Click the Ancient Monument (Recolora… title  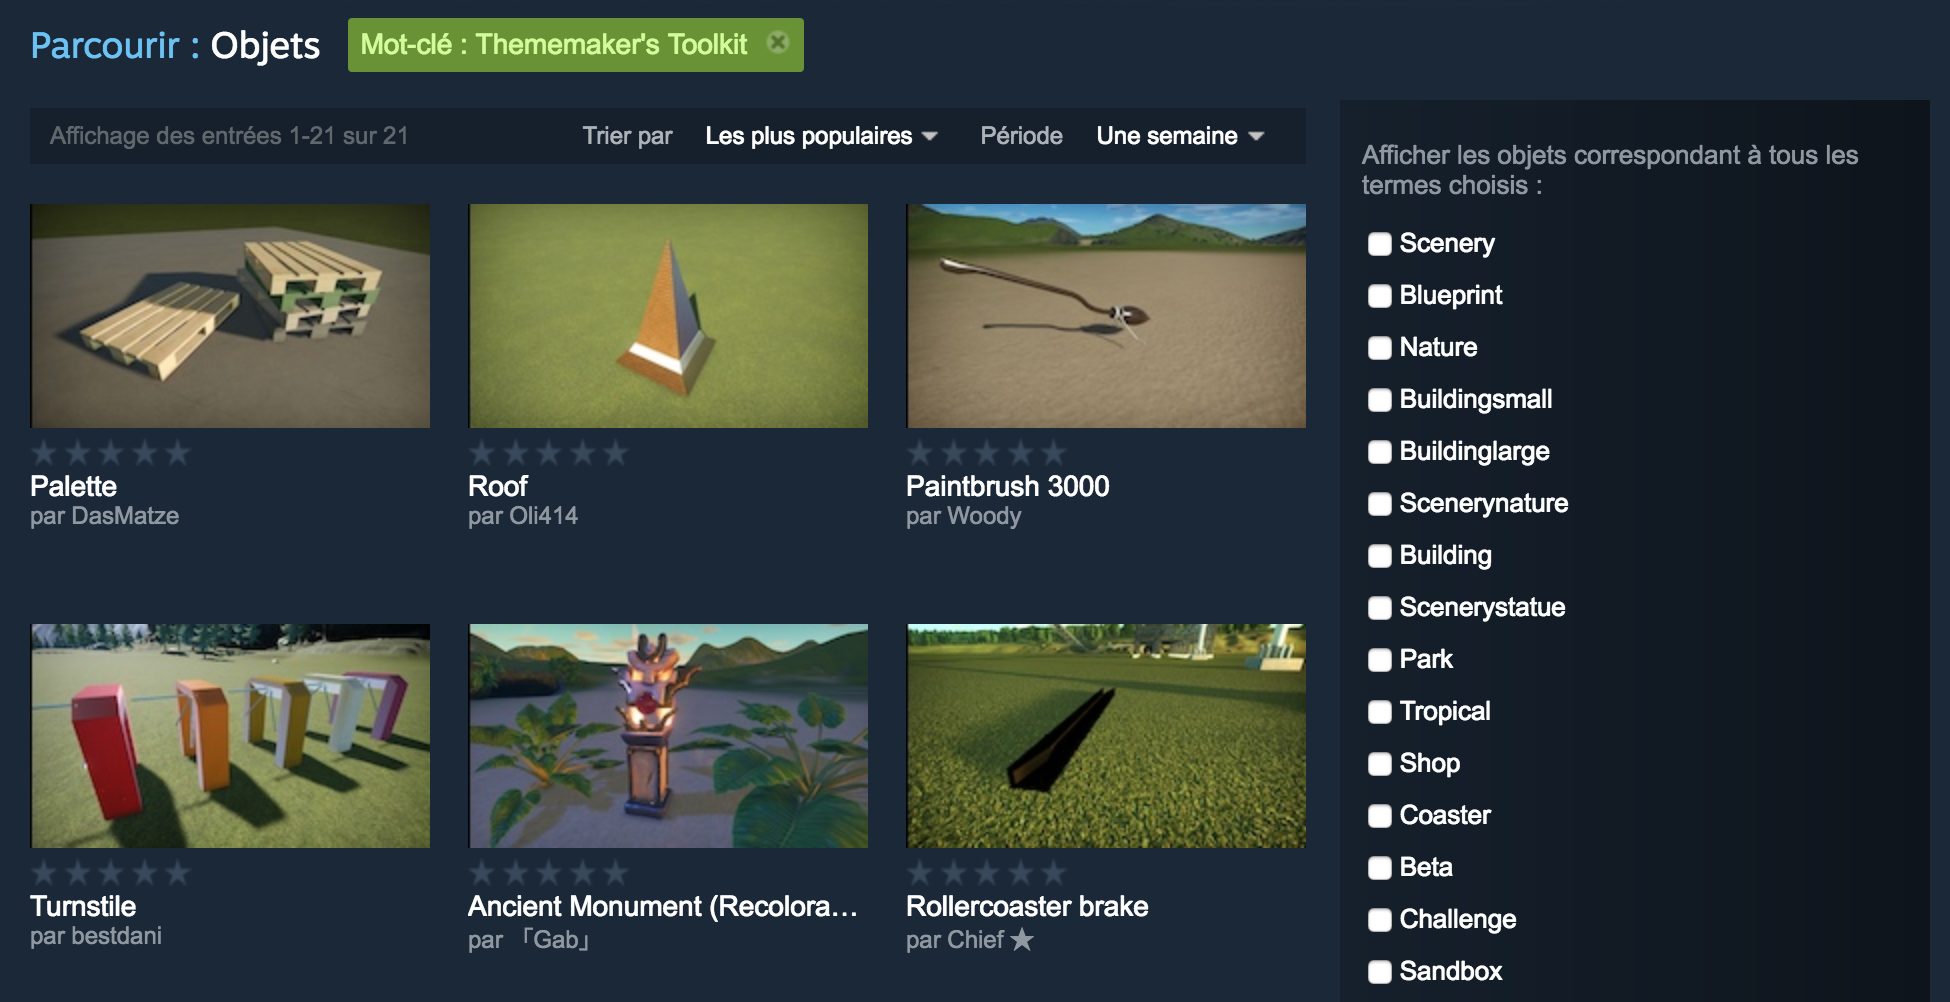click(663, 906)
